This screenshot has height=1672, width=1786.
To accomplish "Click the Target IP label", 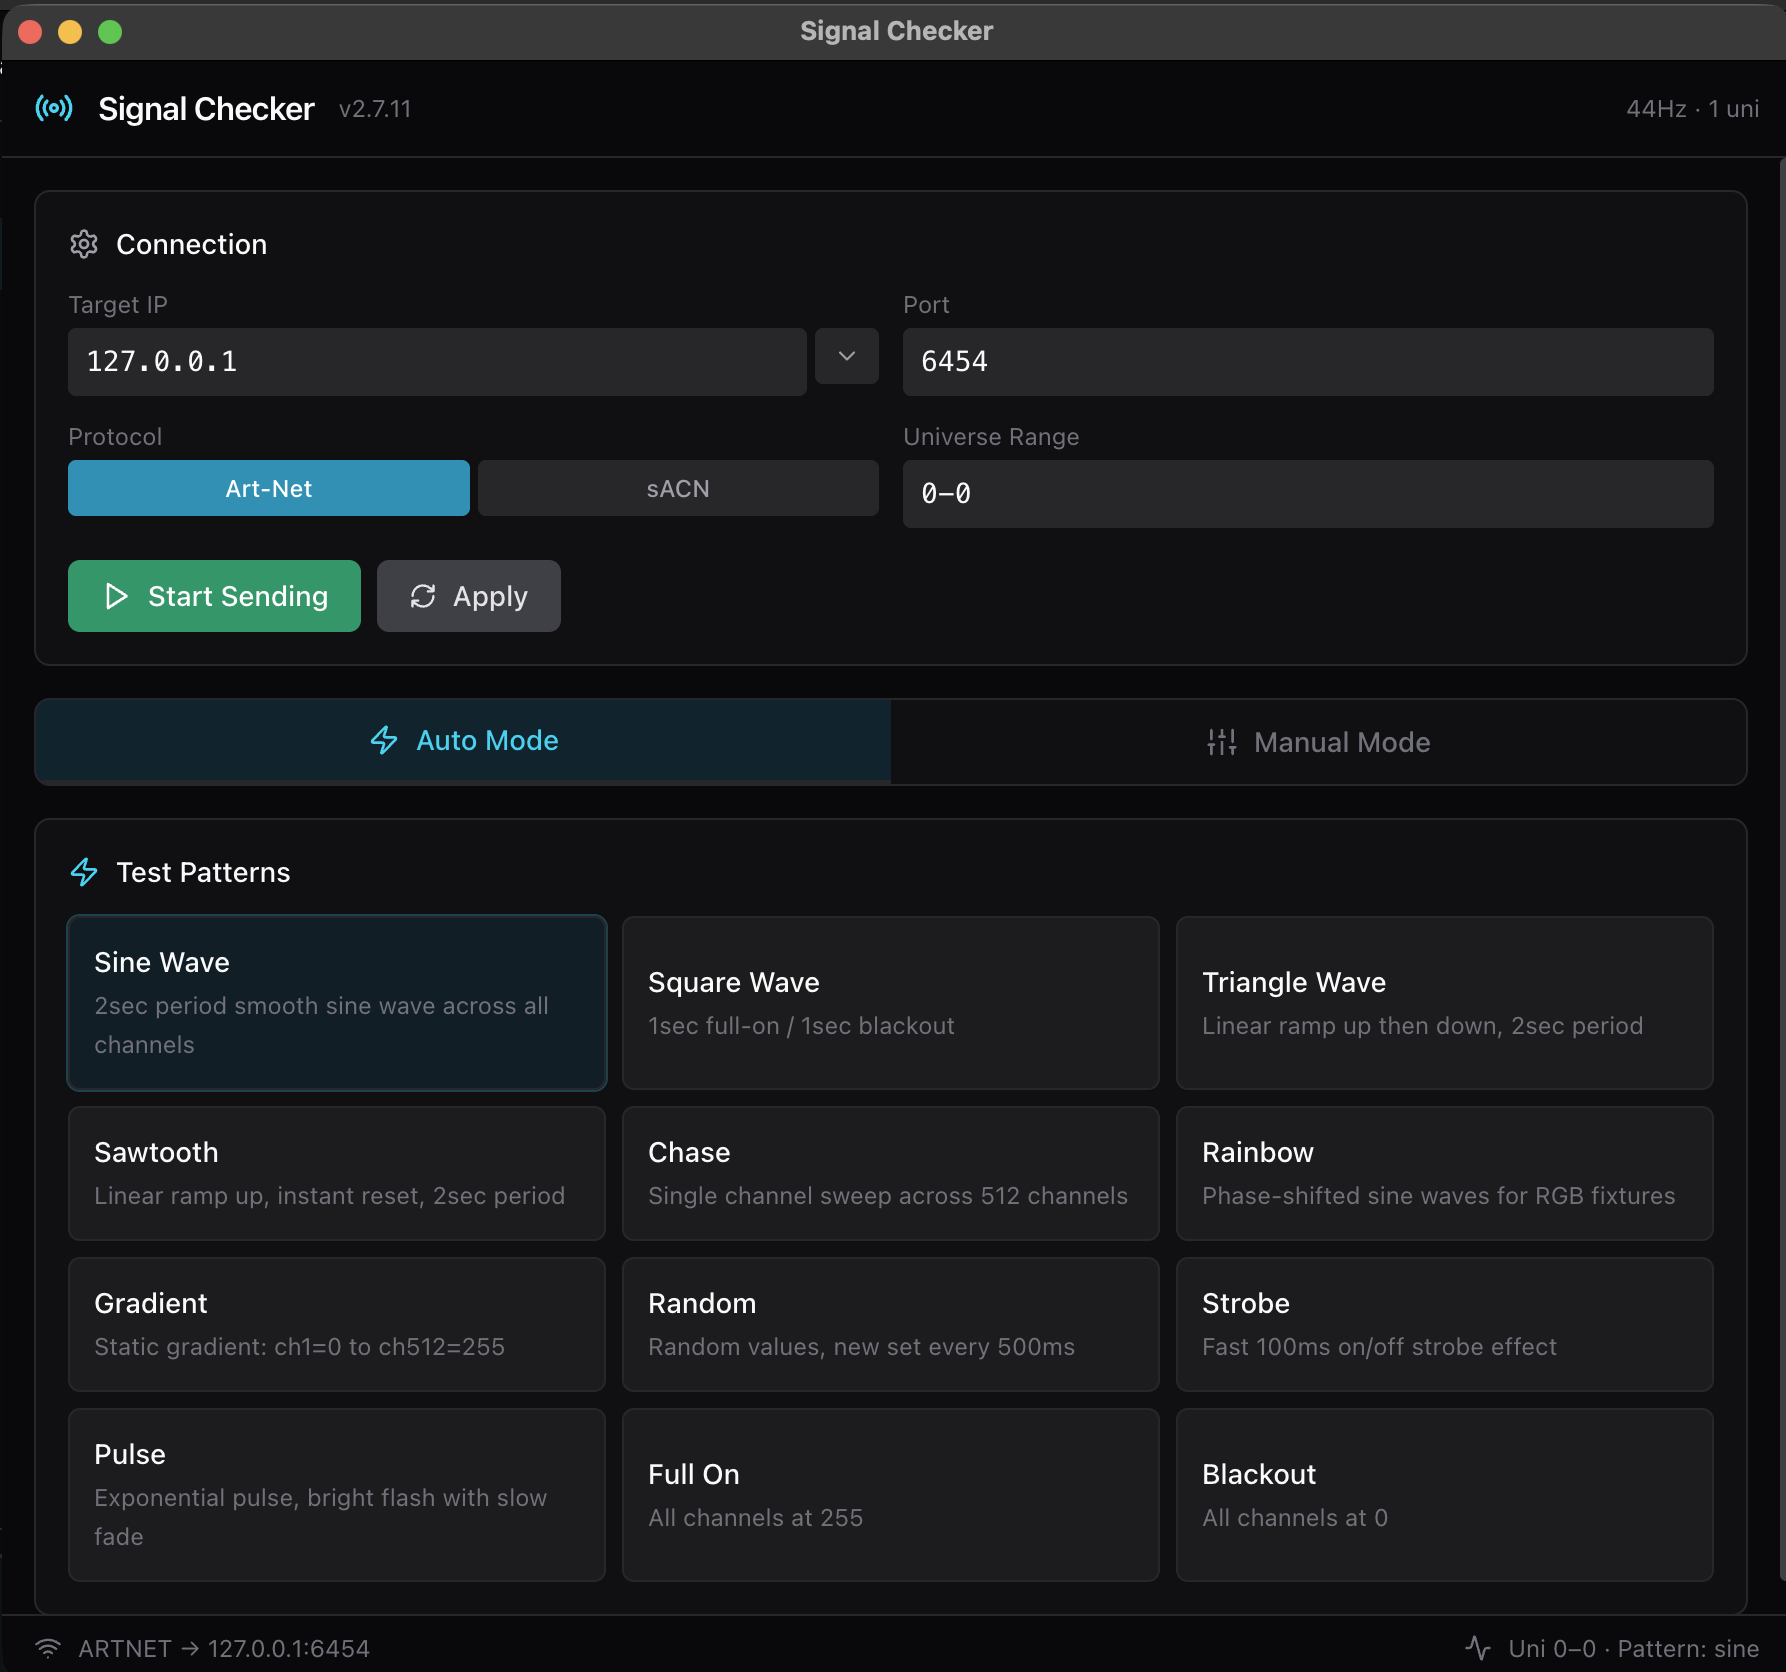I will pyautogui.click(x=118, y=305).
